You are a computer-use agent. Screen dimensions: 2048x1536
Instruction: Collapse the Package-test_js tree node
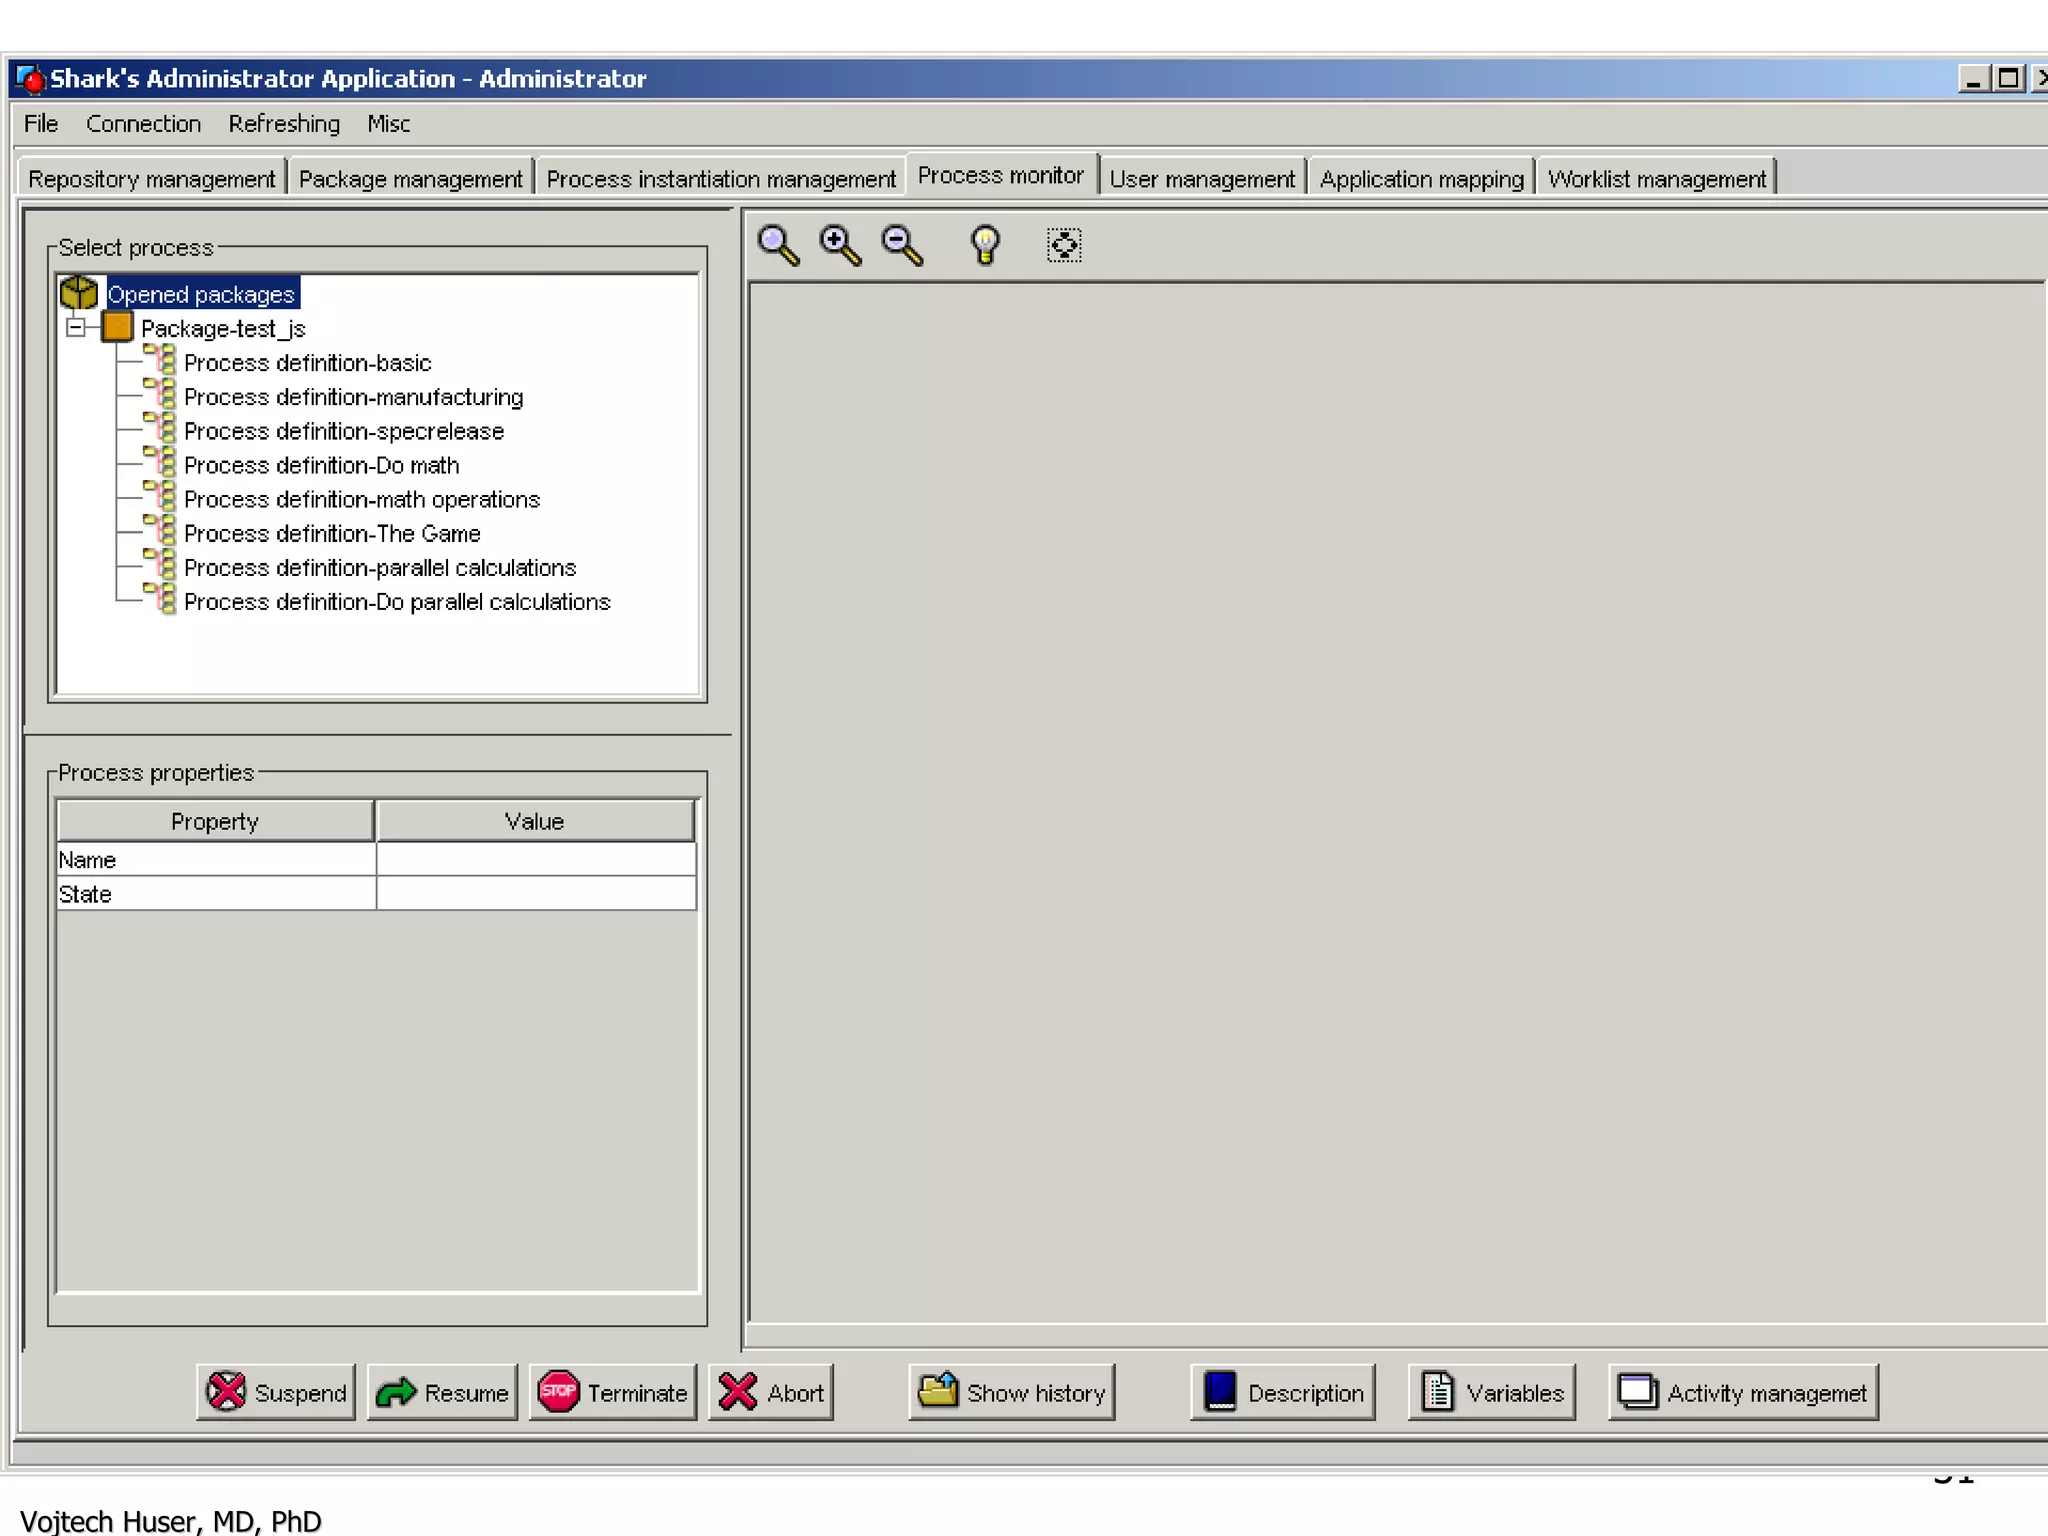point(75,328)
